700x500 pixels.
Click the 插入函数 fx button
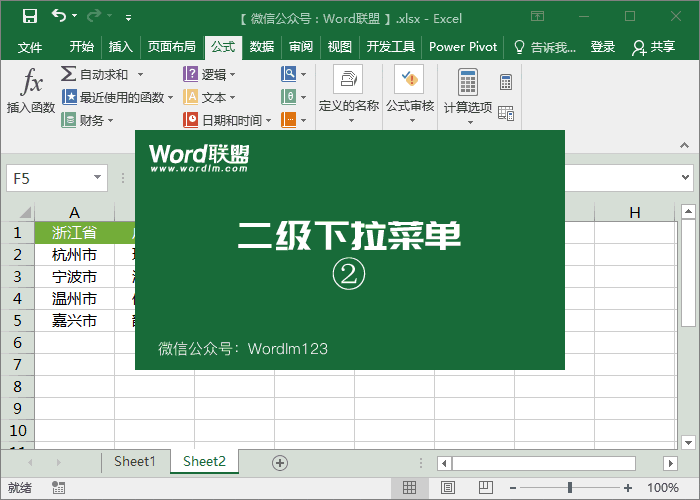[x=31, y=91]
